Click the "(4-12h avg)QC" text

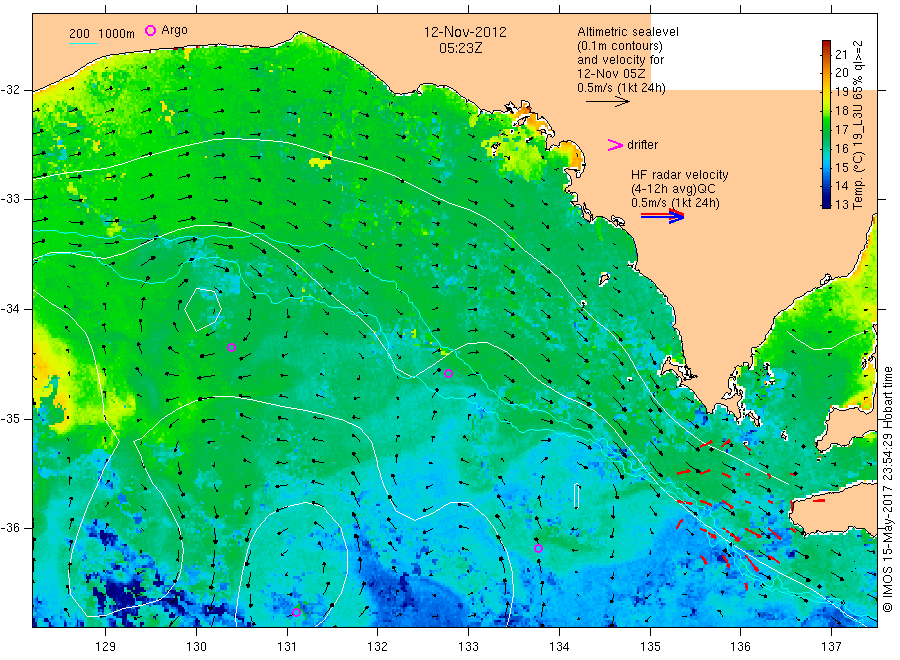[x=673, y=189]
